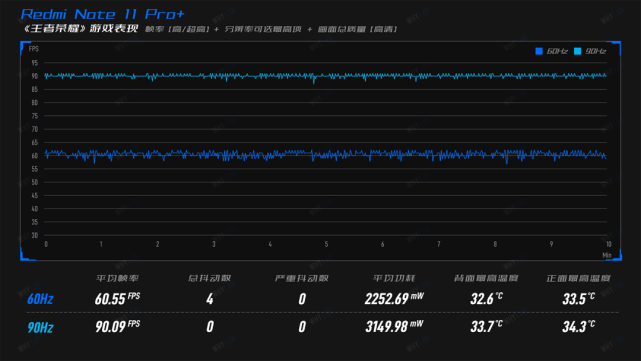Screen dimensions: 641x361
Task: Click the 45 tick on the FPS axis
Action: [x=35, y=195]
